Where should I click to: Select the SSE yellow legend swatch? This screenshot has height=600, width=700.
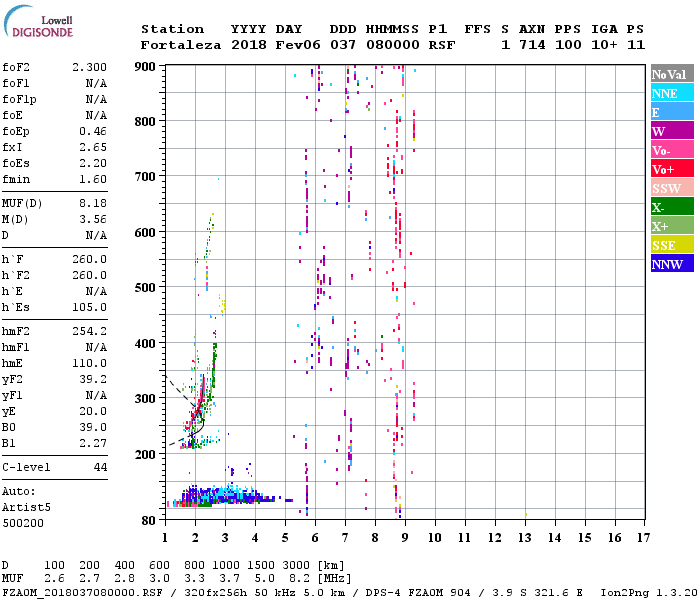[672, 245]
